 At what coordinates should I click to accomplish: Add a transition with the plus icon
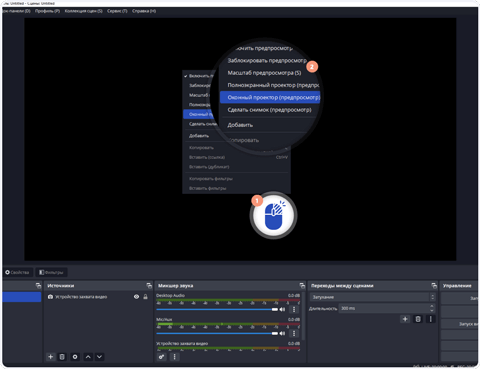pyautogui.click(x=405, y=319)
